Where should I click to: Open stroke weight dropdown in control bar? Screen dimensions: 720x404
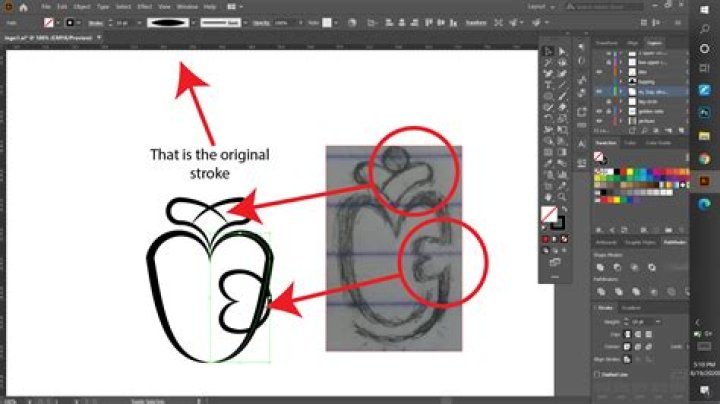point(139,22)
